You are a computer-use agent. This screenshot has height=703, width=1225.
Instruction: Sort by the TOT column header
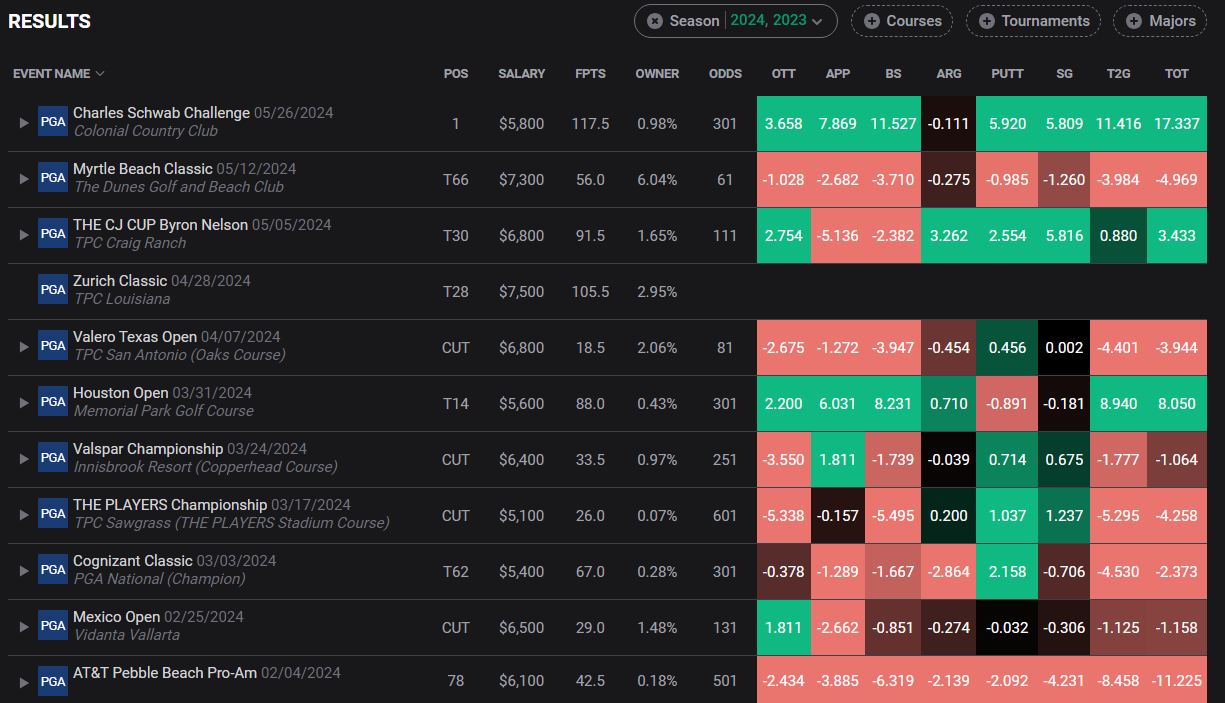pos(1177,74)
